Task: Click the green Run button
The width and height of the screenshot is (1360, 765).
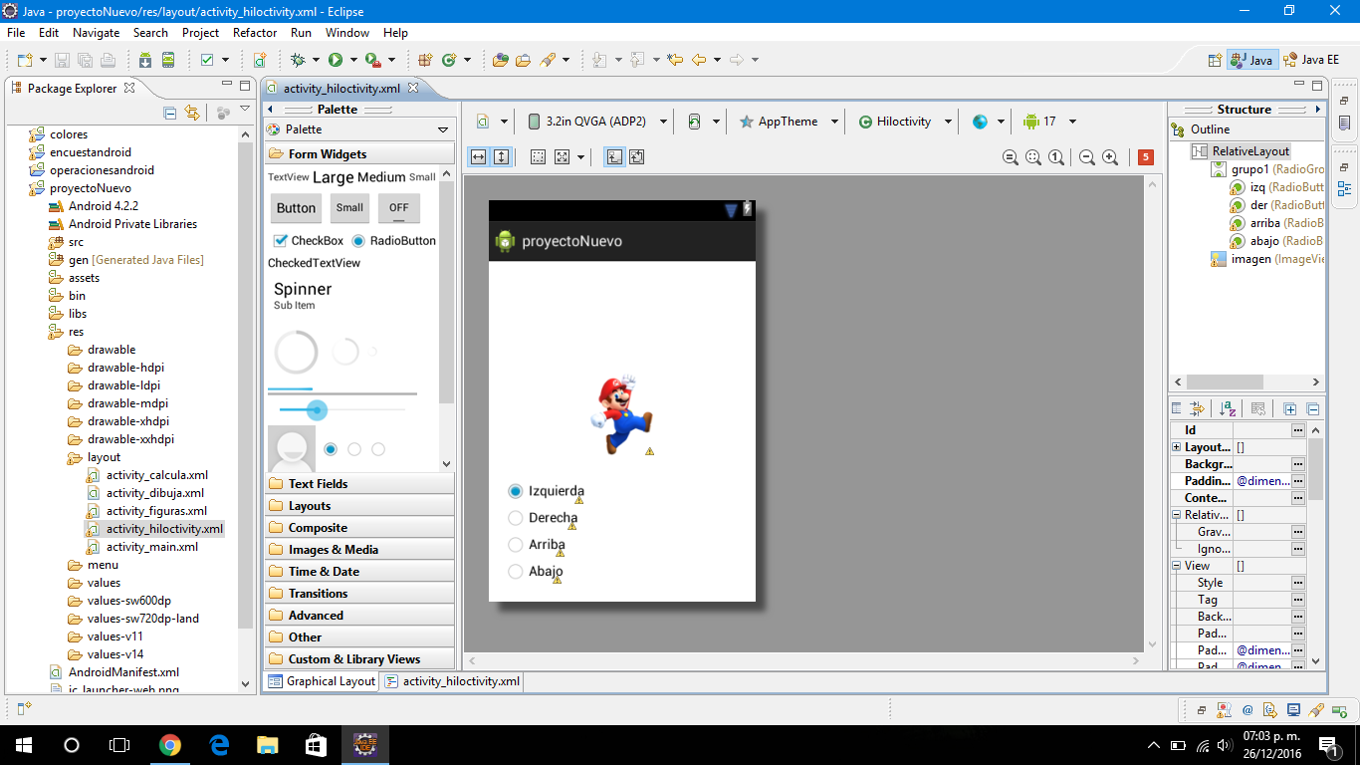Action: coord(336,60)
